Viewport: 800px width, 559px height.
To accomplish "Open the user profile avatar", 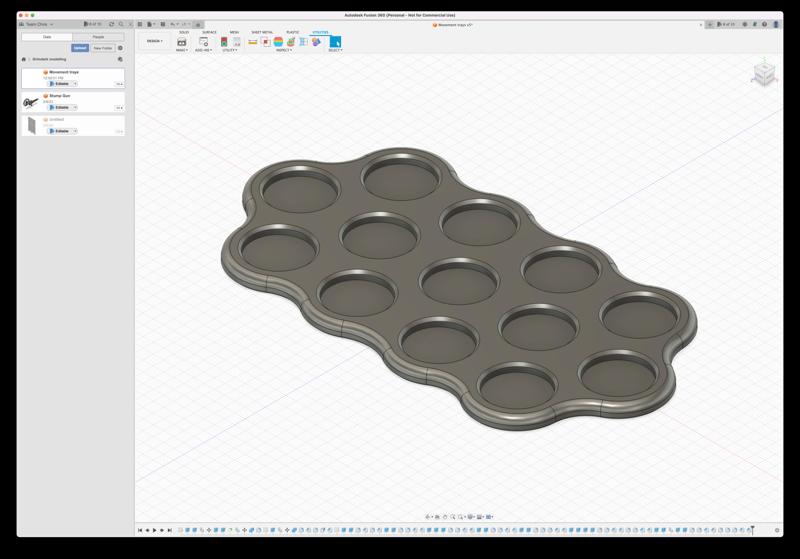I will (x=776, y=24).
